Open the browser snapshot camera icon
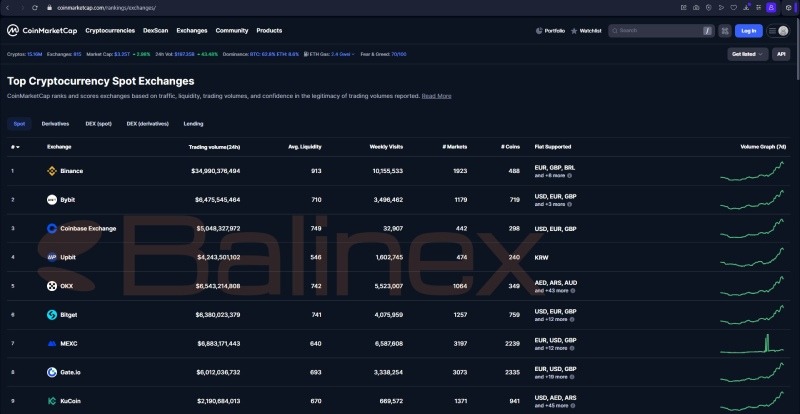 pos(696,8)
